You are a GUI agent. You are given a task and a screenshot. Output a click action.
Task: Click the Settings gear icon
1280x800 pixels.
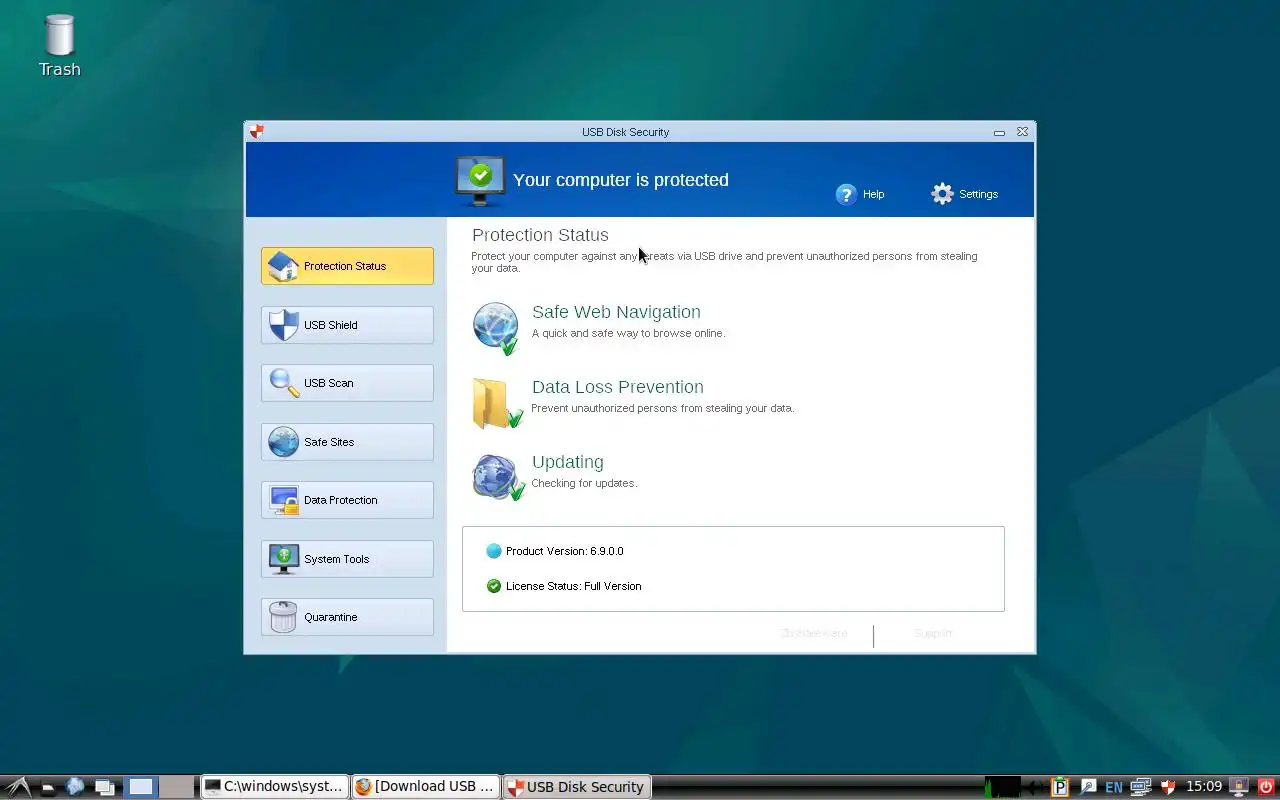click(x=942, y=194)
